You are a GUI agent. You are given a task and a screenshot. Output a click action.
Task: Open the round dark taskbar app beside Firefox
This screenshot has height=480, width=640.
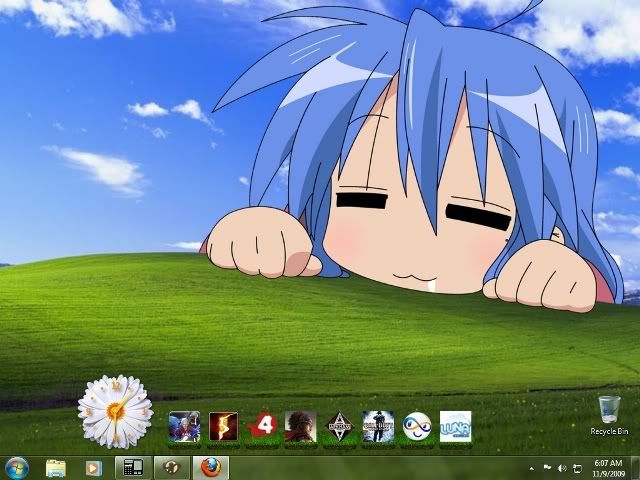coord(171,467)
